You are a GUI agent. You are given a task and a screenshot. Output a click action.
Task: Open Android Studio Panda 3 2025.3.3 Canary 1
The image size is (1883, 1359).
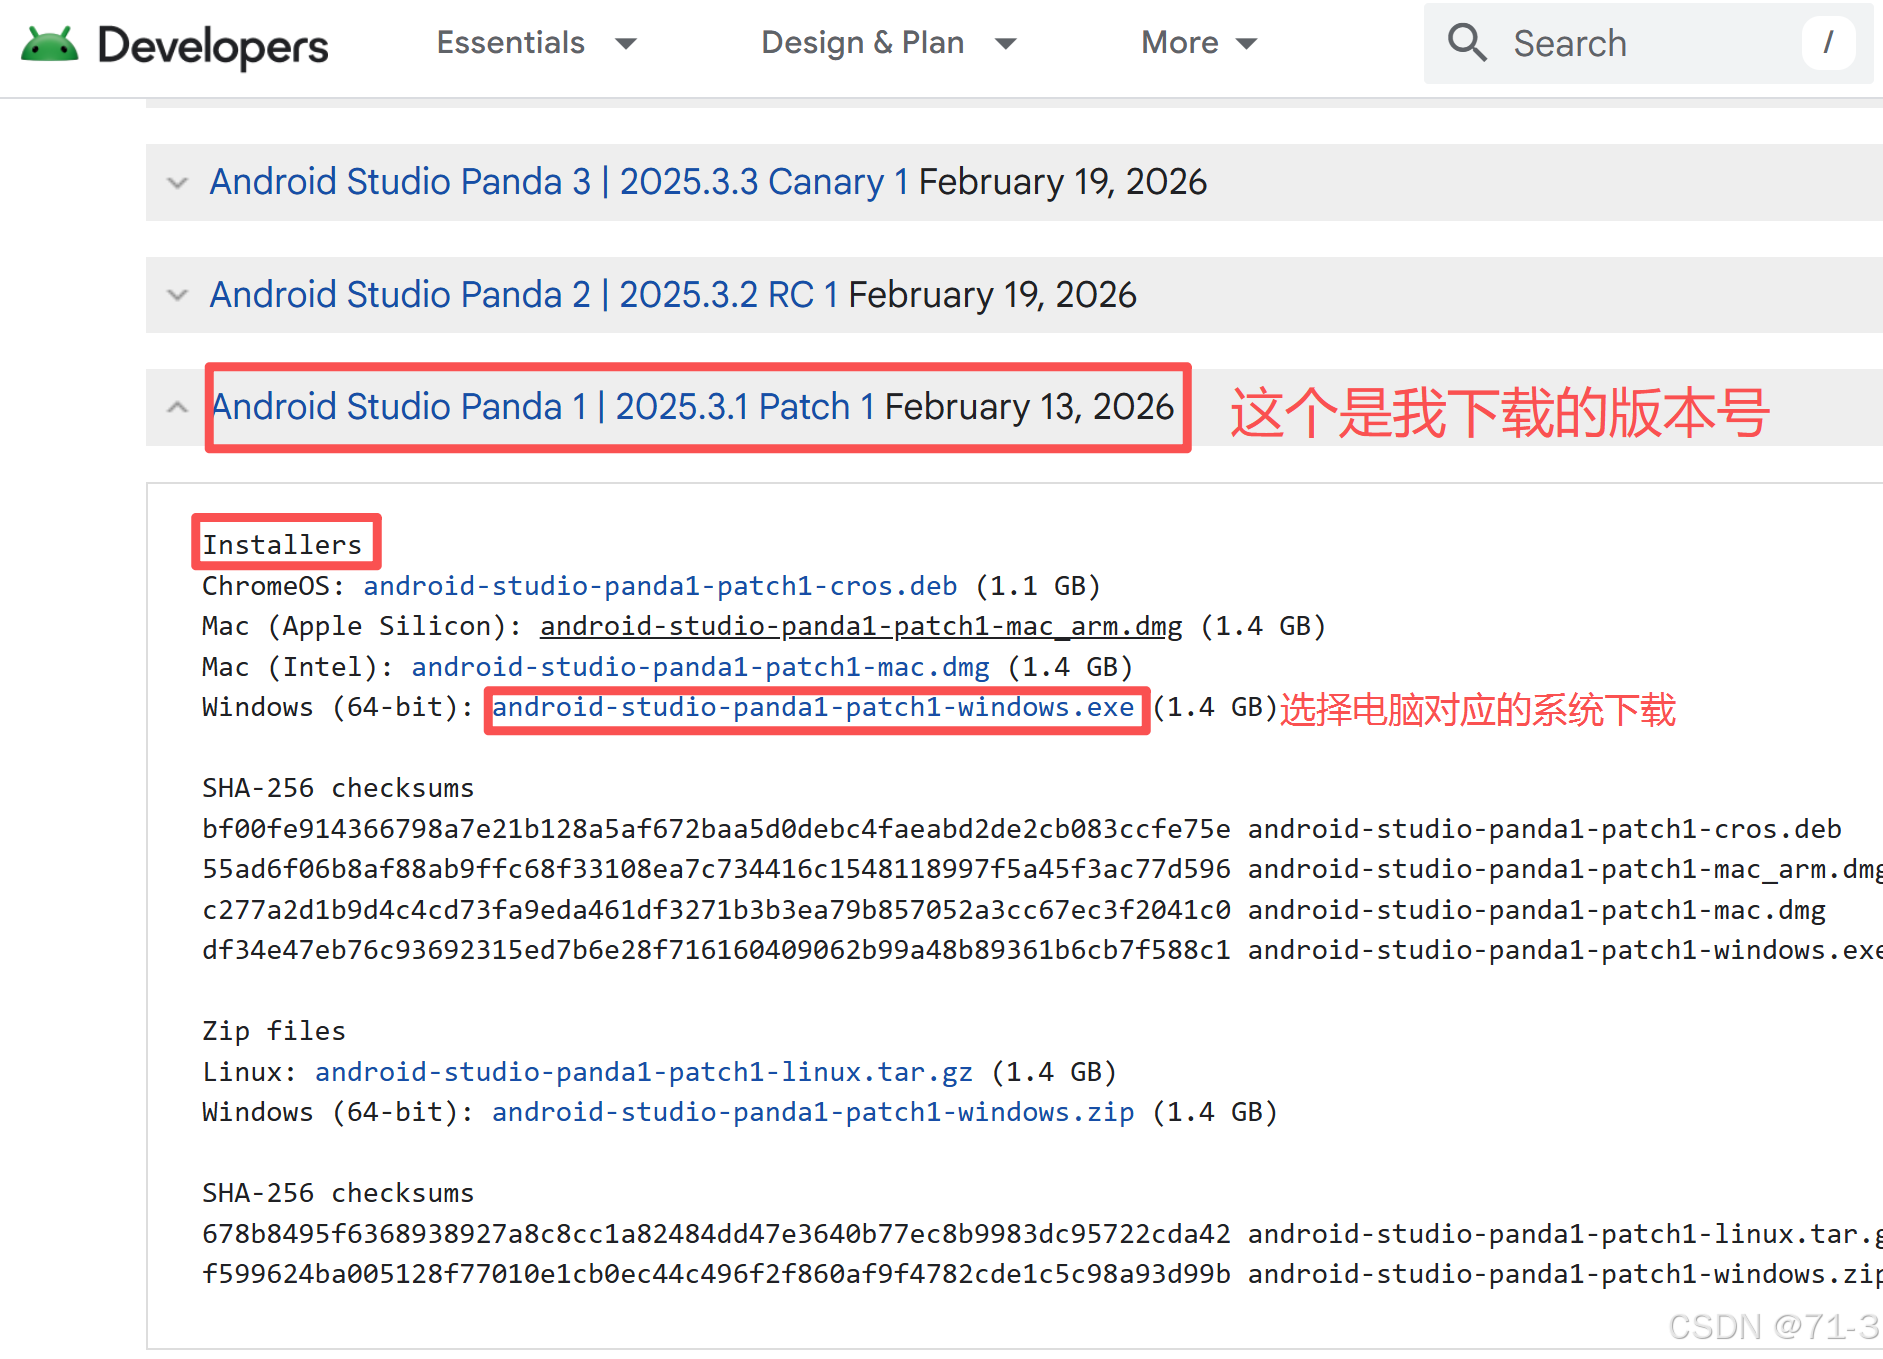559,182
